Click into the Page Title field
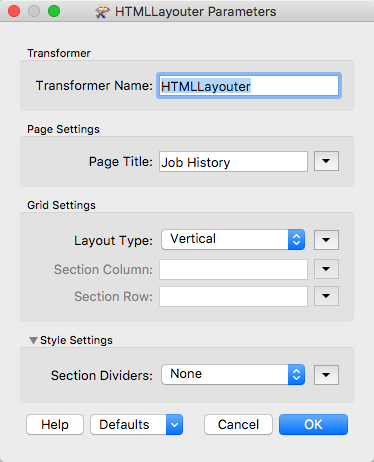This screenshot has height=462, width=374. (x=233, y=162)
